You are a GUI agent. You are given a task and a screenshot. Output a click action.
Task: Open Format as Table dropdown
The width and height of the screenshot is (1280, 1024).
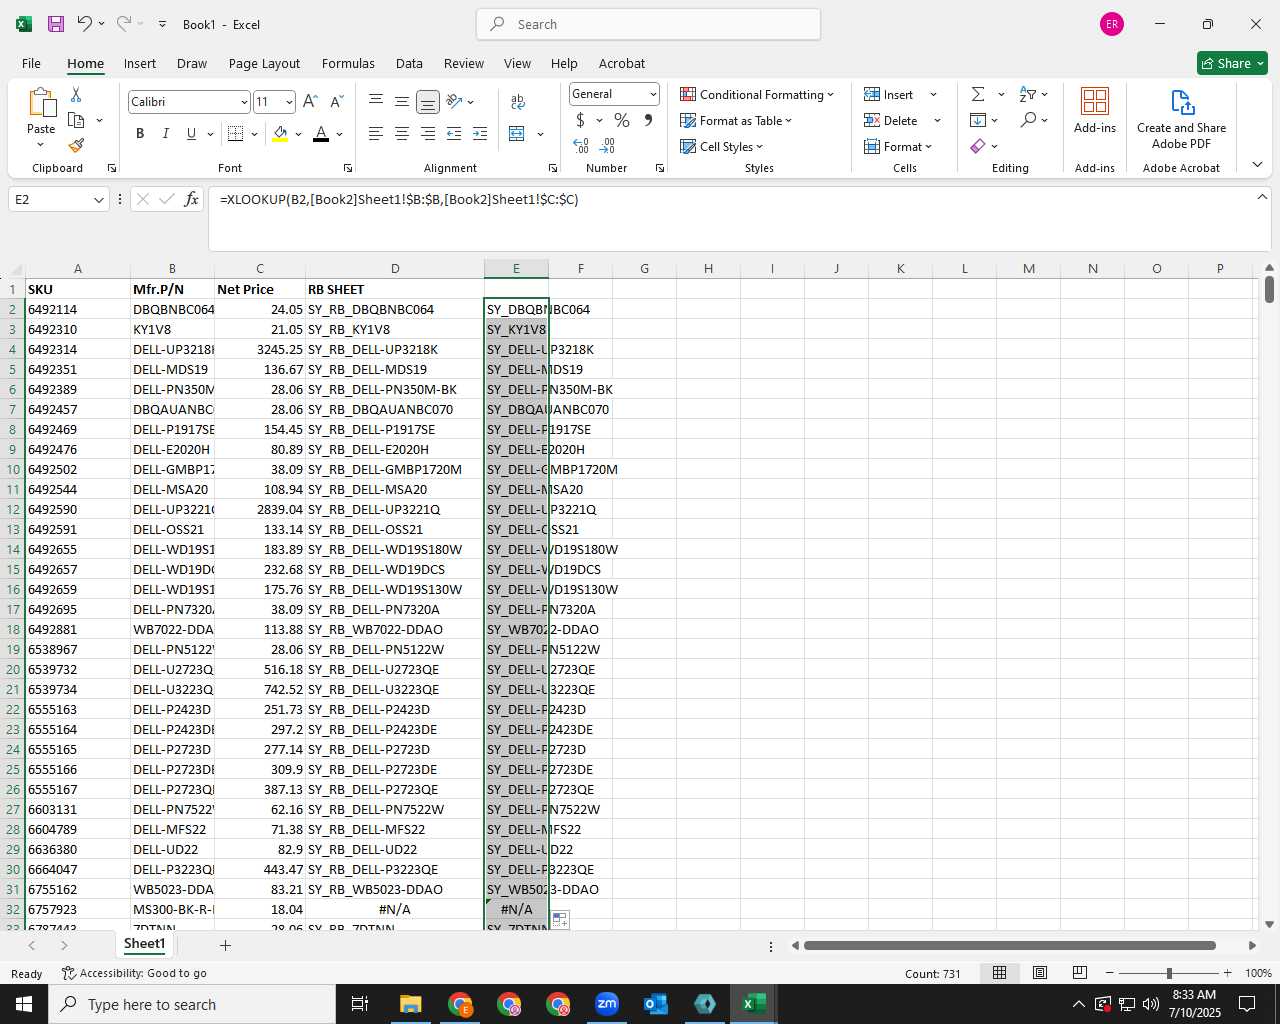[736, 120]
